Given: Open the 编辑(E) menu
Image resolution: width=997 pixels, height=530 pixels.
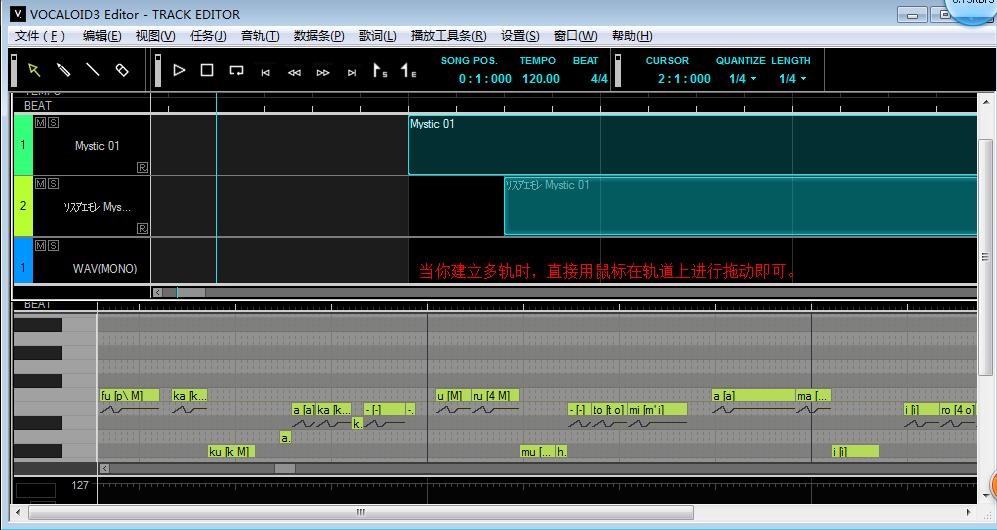Looking at the screenshot, I should coord(102,36).
